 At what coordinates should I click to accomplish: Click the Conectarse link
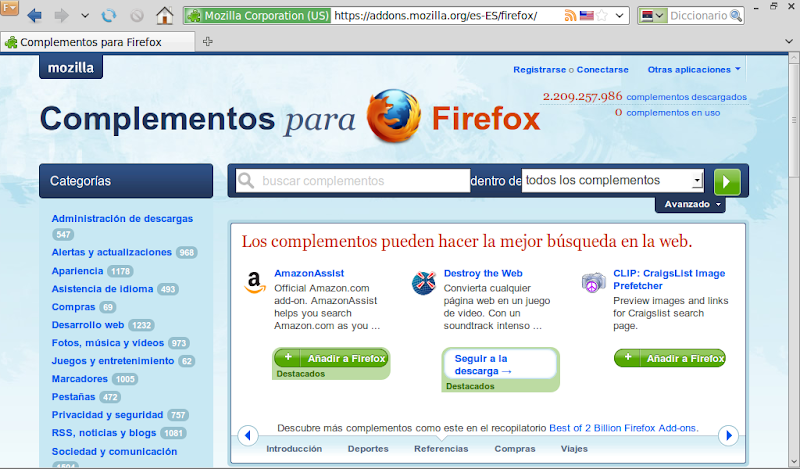(x=603, y=69)
